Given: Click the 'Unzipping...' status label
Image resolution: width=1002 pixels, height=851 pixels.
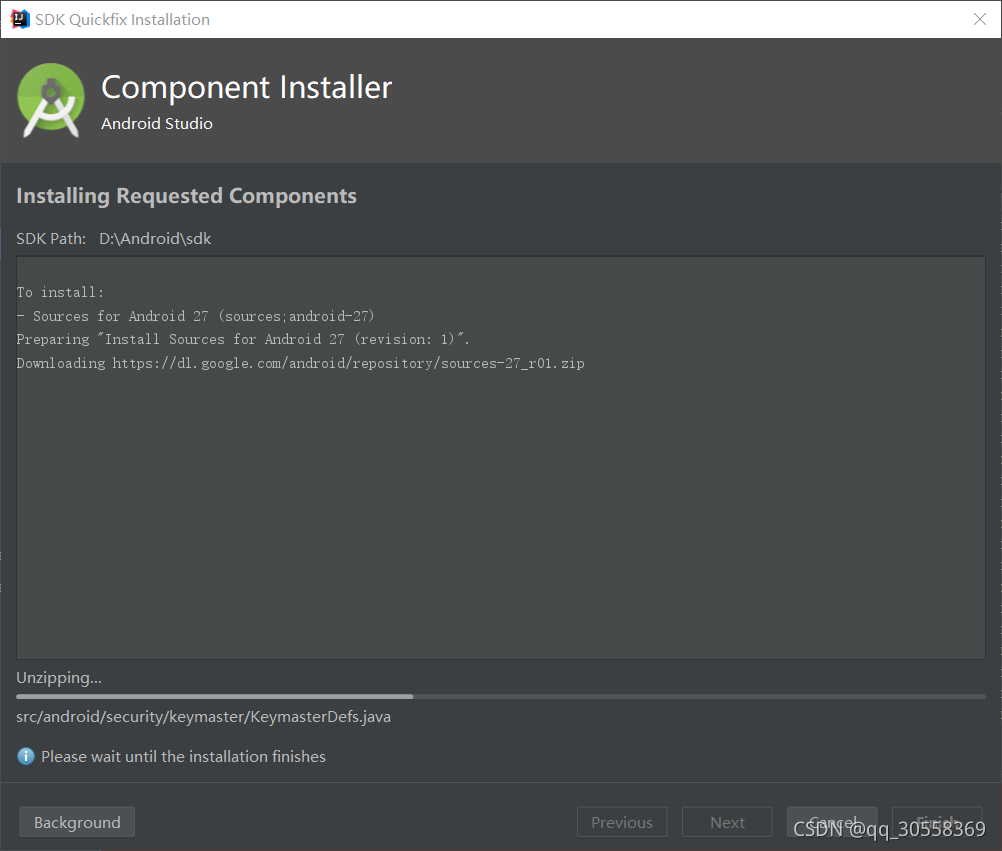Looking at the screenshot, I should coord(59,677).
